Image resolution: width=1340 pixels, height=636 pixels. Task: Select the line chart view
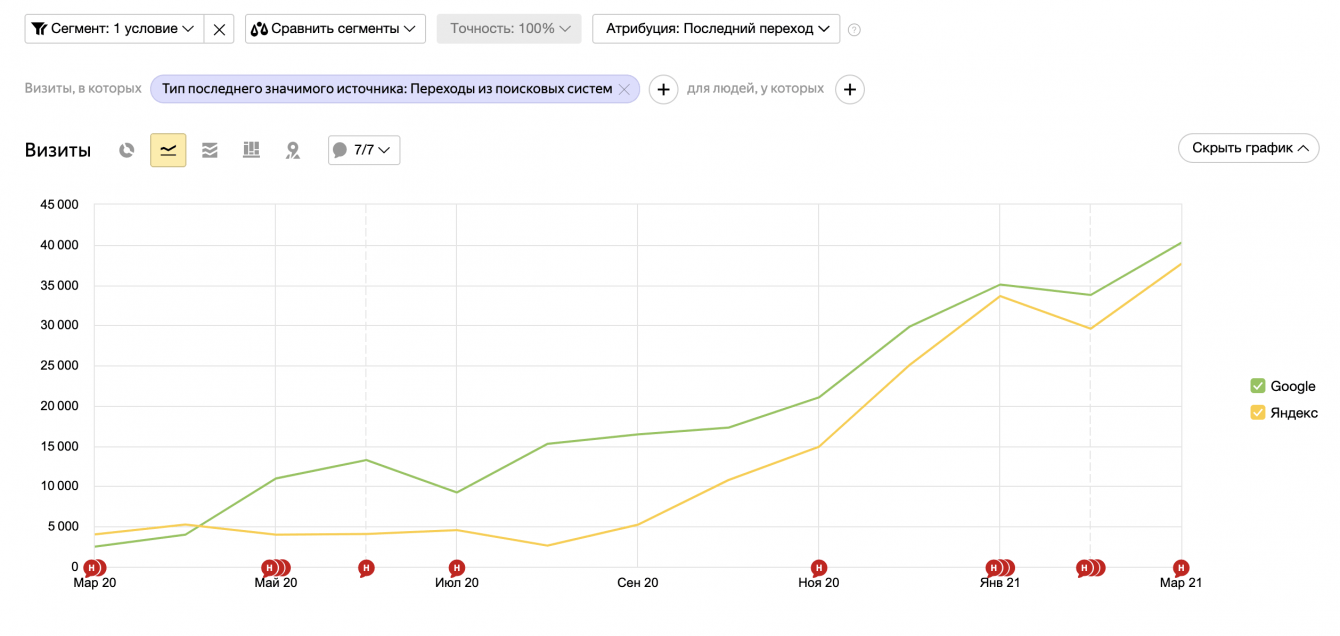168,150
